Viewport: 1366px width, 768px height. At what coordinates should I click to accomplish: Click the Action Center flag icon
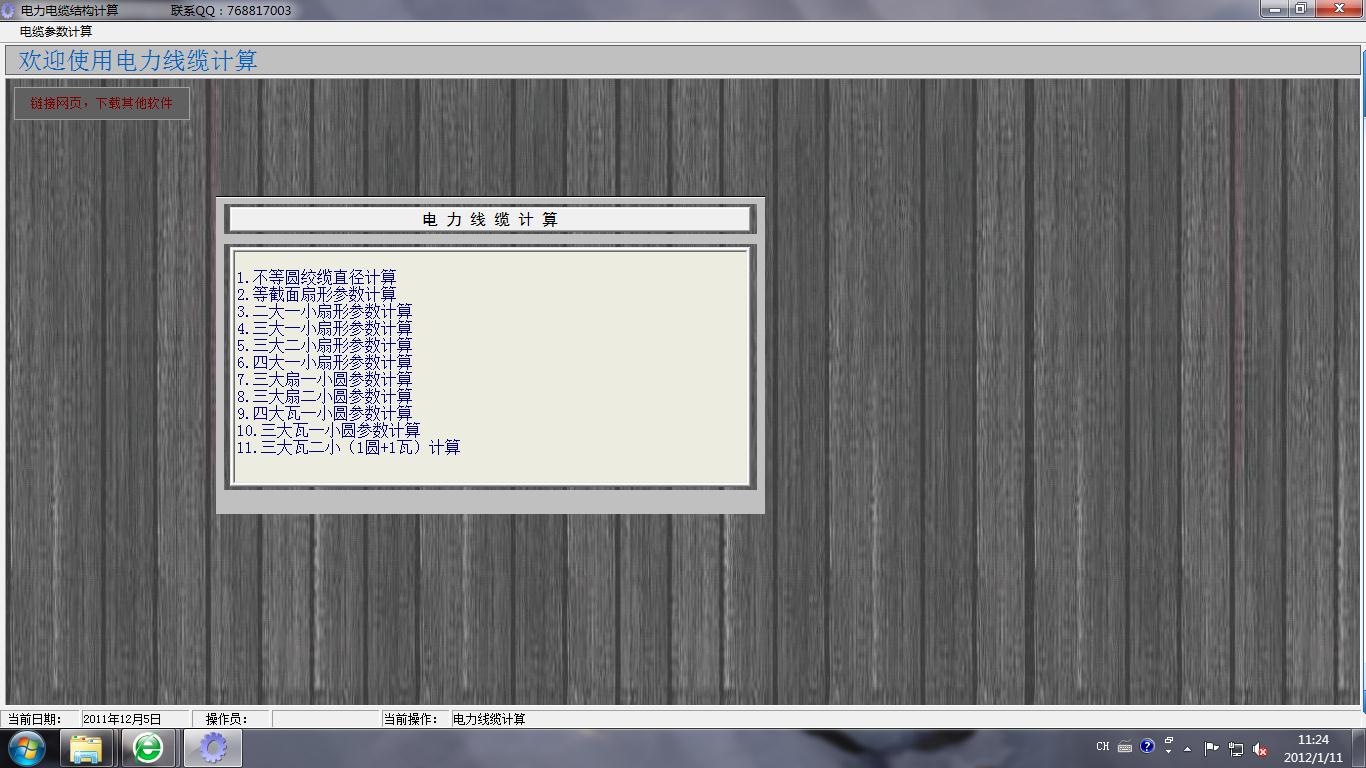click(1211, 748)
